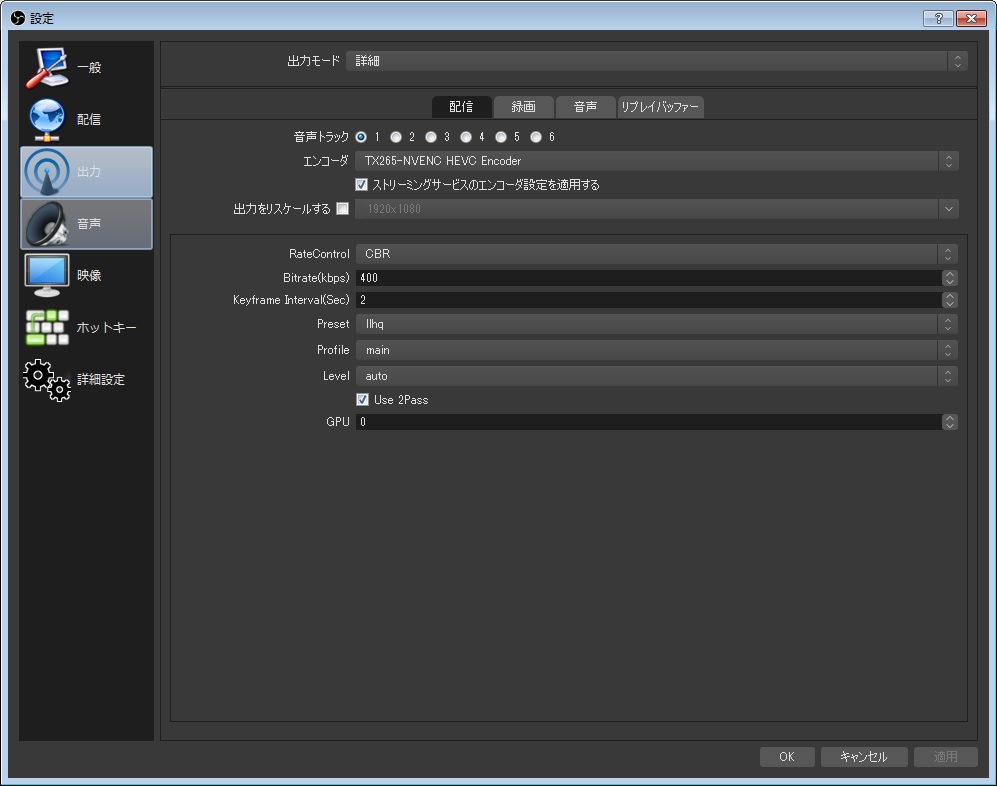This screenshot has height=786, width=997.
Task: Select audio track 1 radio button
Action: pos(361,137)
